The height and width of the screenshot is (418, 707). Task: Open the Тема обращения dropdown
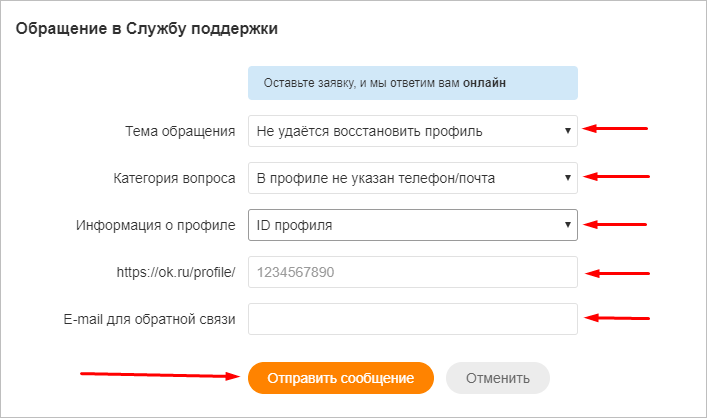click(x=412, y=131)
